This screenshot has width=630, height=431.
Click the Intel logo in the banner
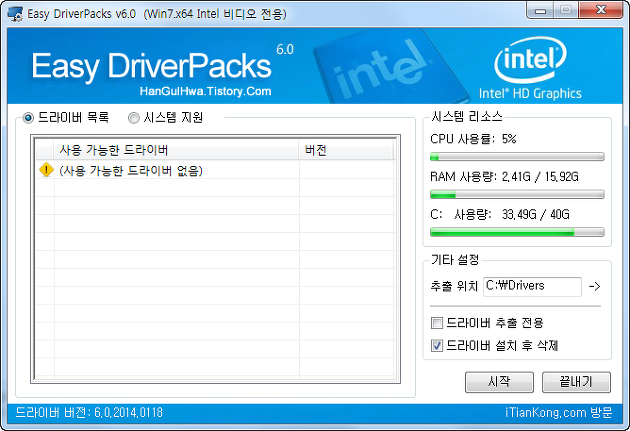530,60
